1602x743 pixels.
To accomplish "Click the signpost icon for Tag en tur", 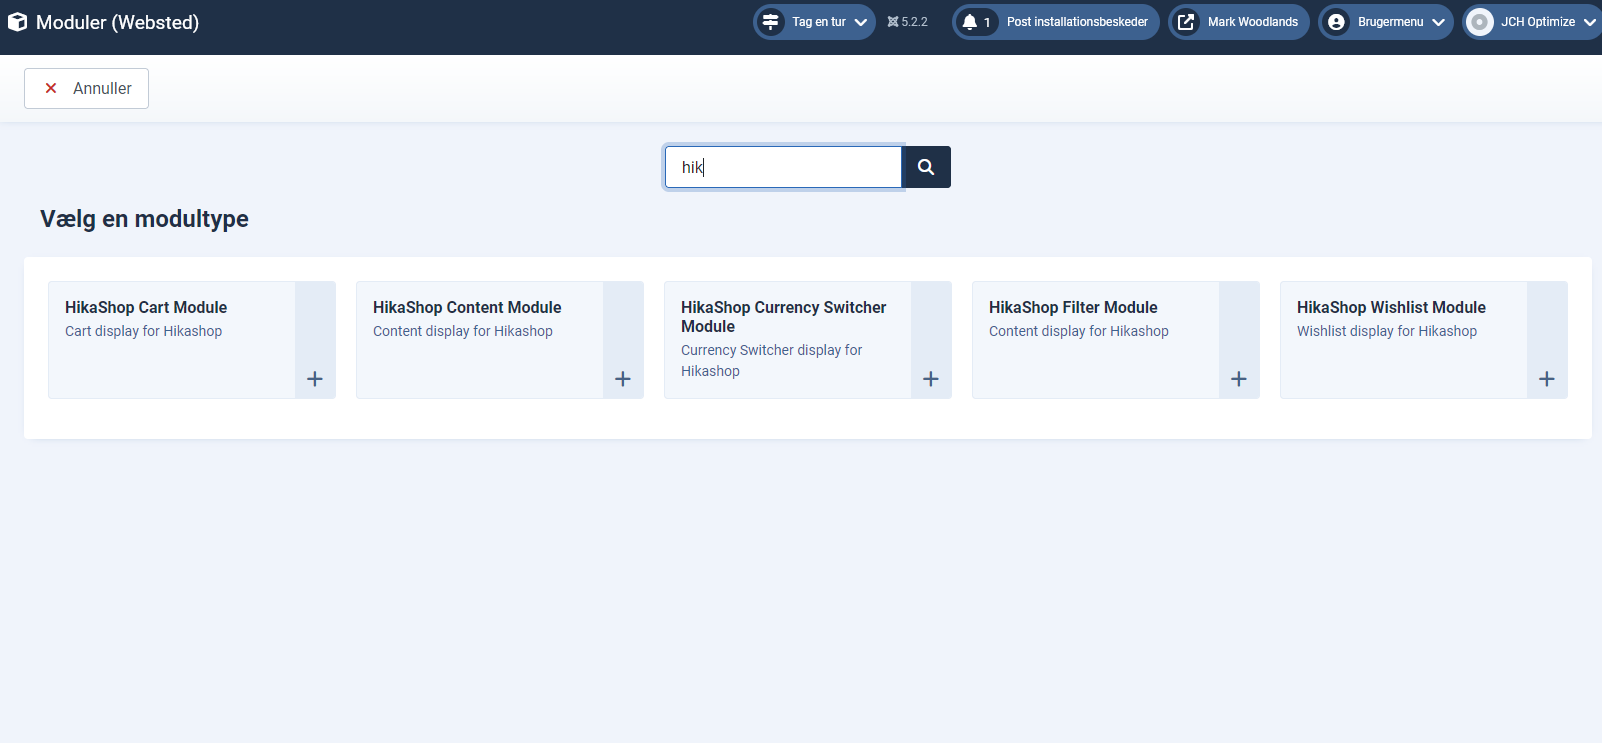I will point(771,22).
